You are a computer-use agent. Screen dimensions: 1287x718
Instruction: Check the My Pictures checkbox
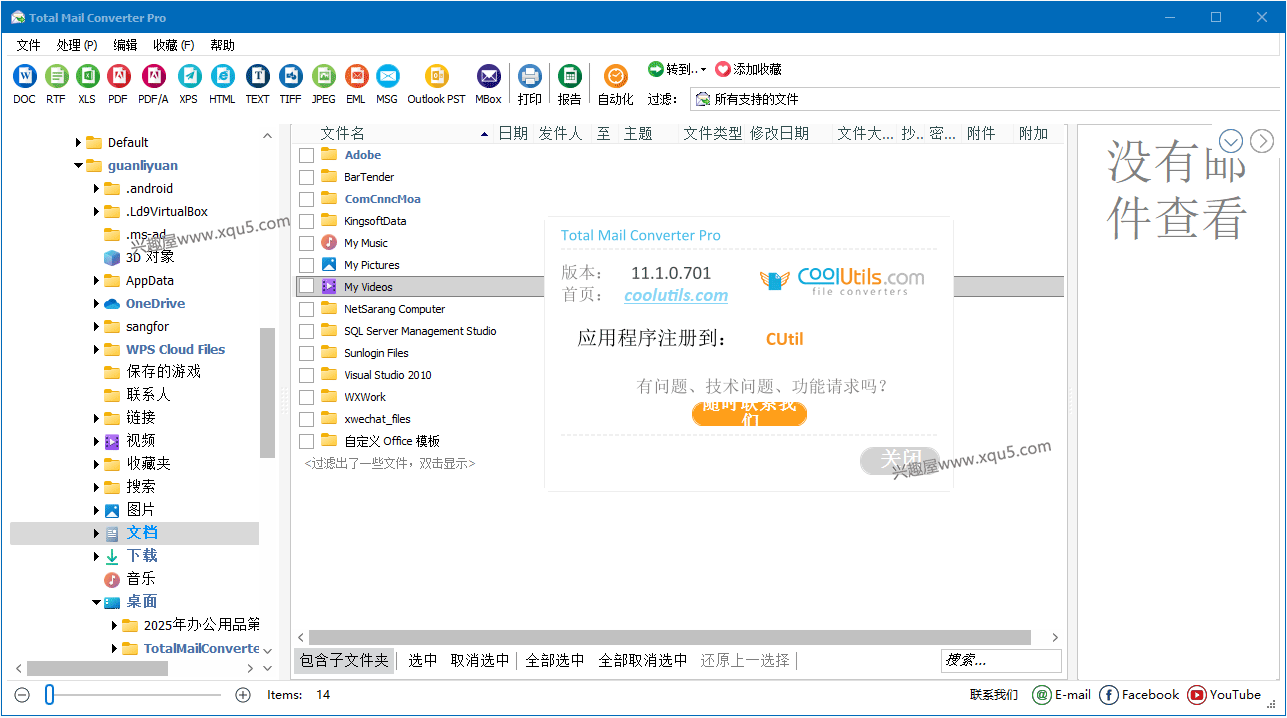(x=306, y=265)
